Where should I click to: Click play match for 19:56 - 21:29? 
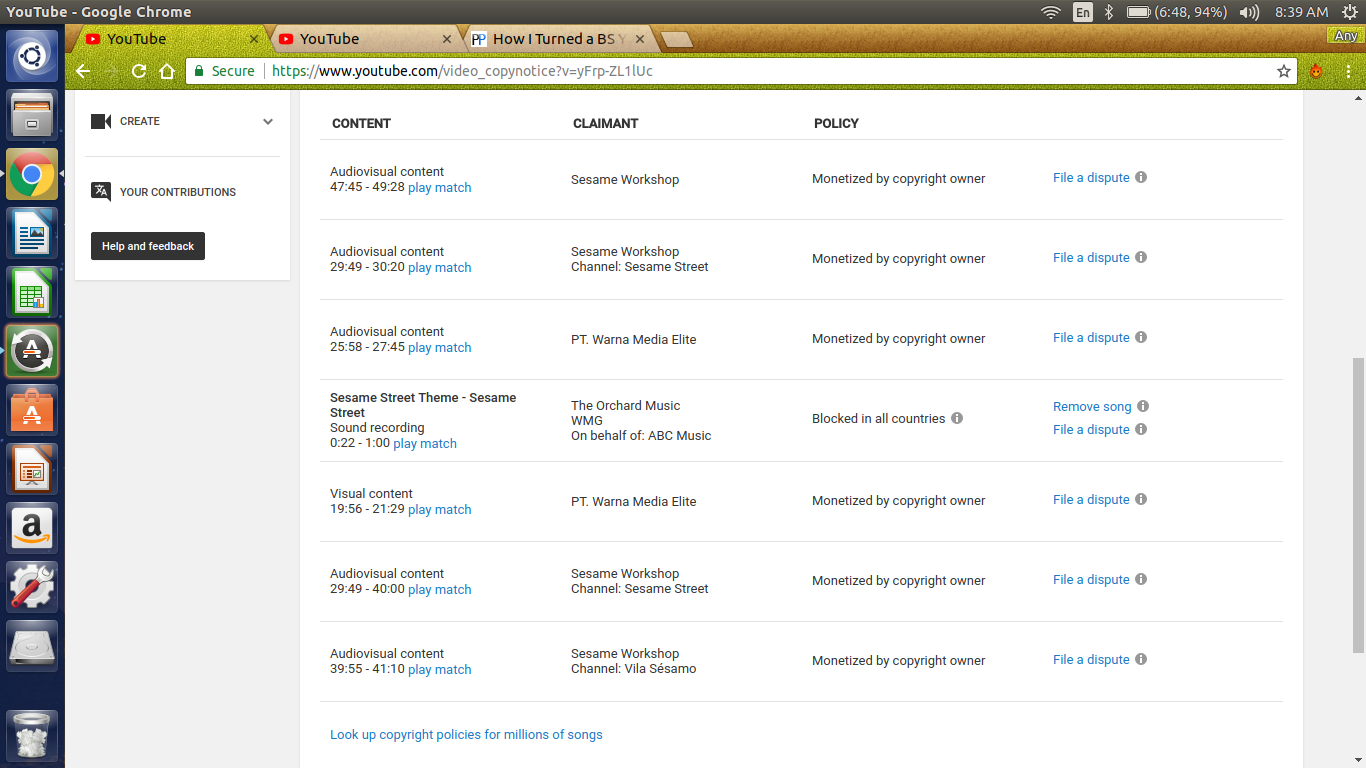(x=440, y=510)
